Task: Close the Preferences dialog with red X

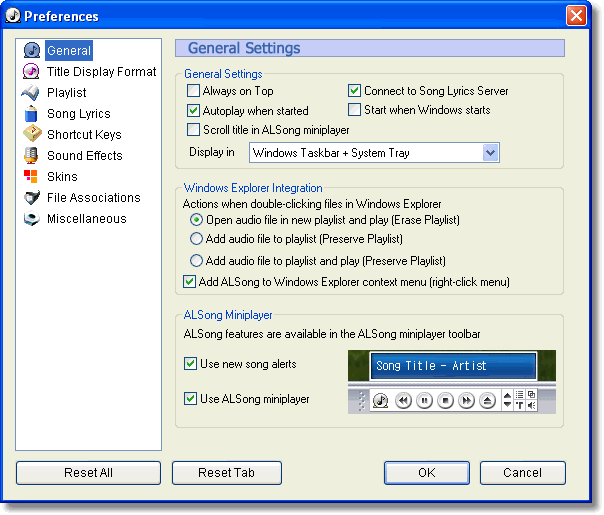Action: (576, 16)
